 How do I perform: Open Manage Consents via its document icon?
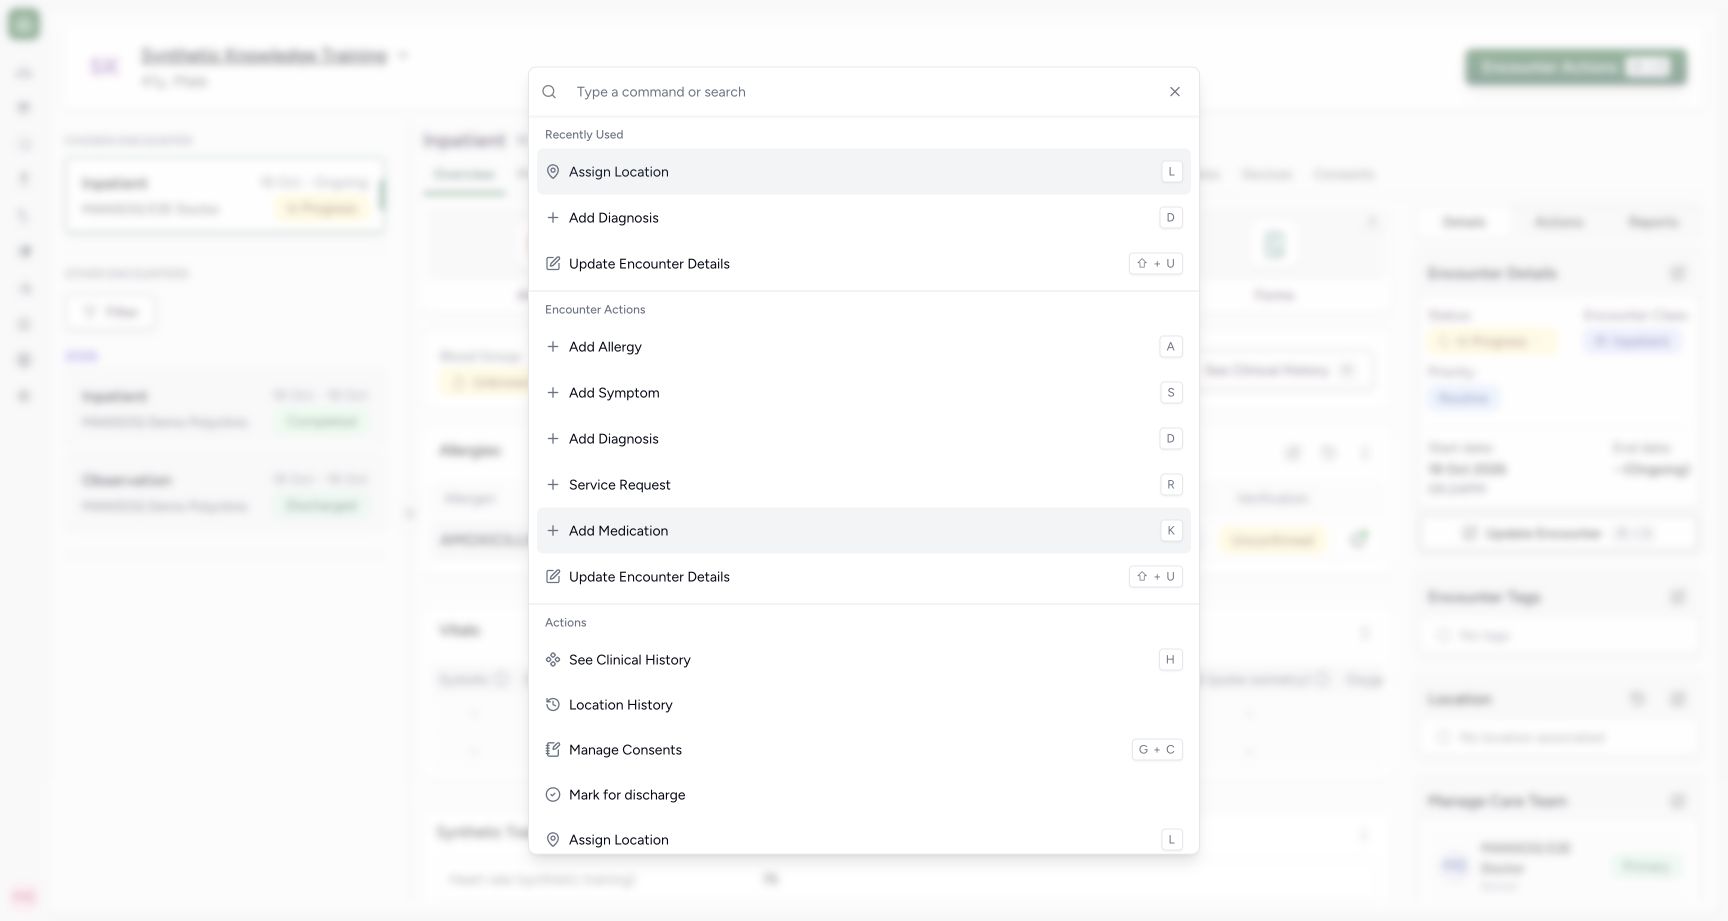click(553, 750)
